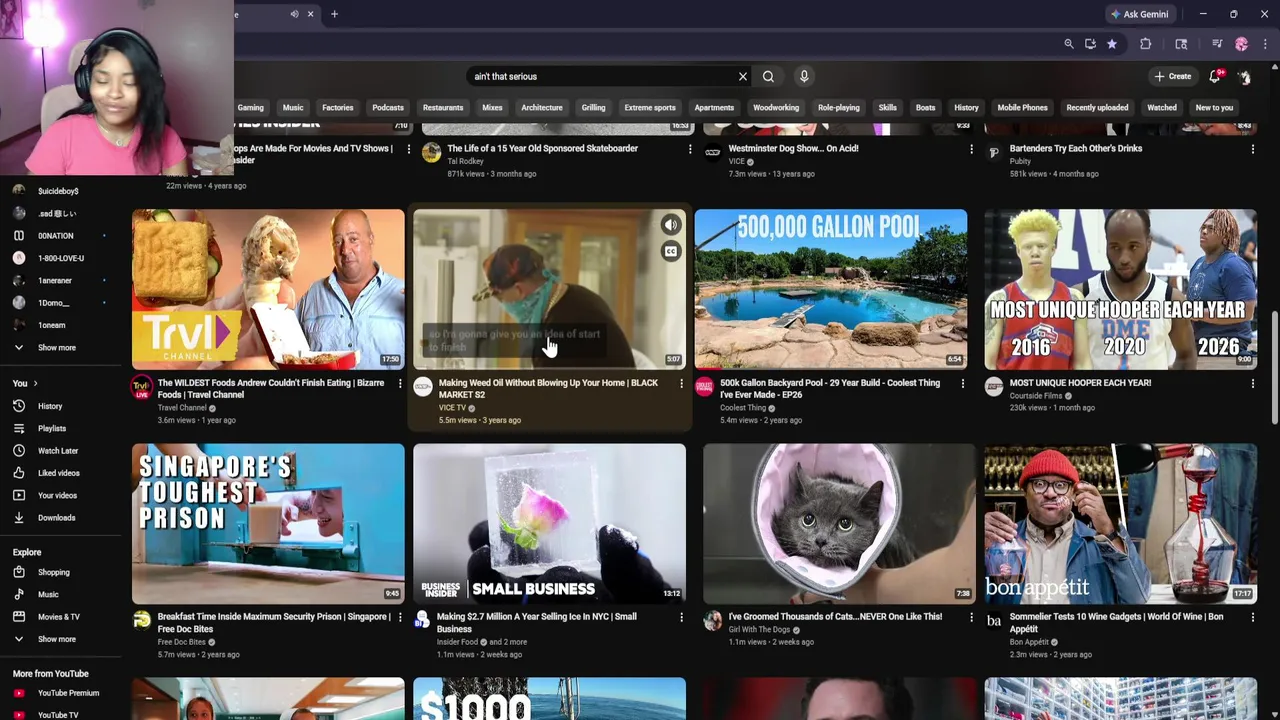1280x720 pixels.
Task: Open Bon Appétit channel link
Action: (1029, 642)
